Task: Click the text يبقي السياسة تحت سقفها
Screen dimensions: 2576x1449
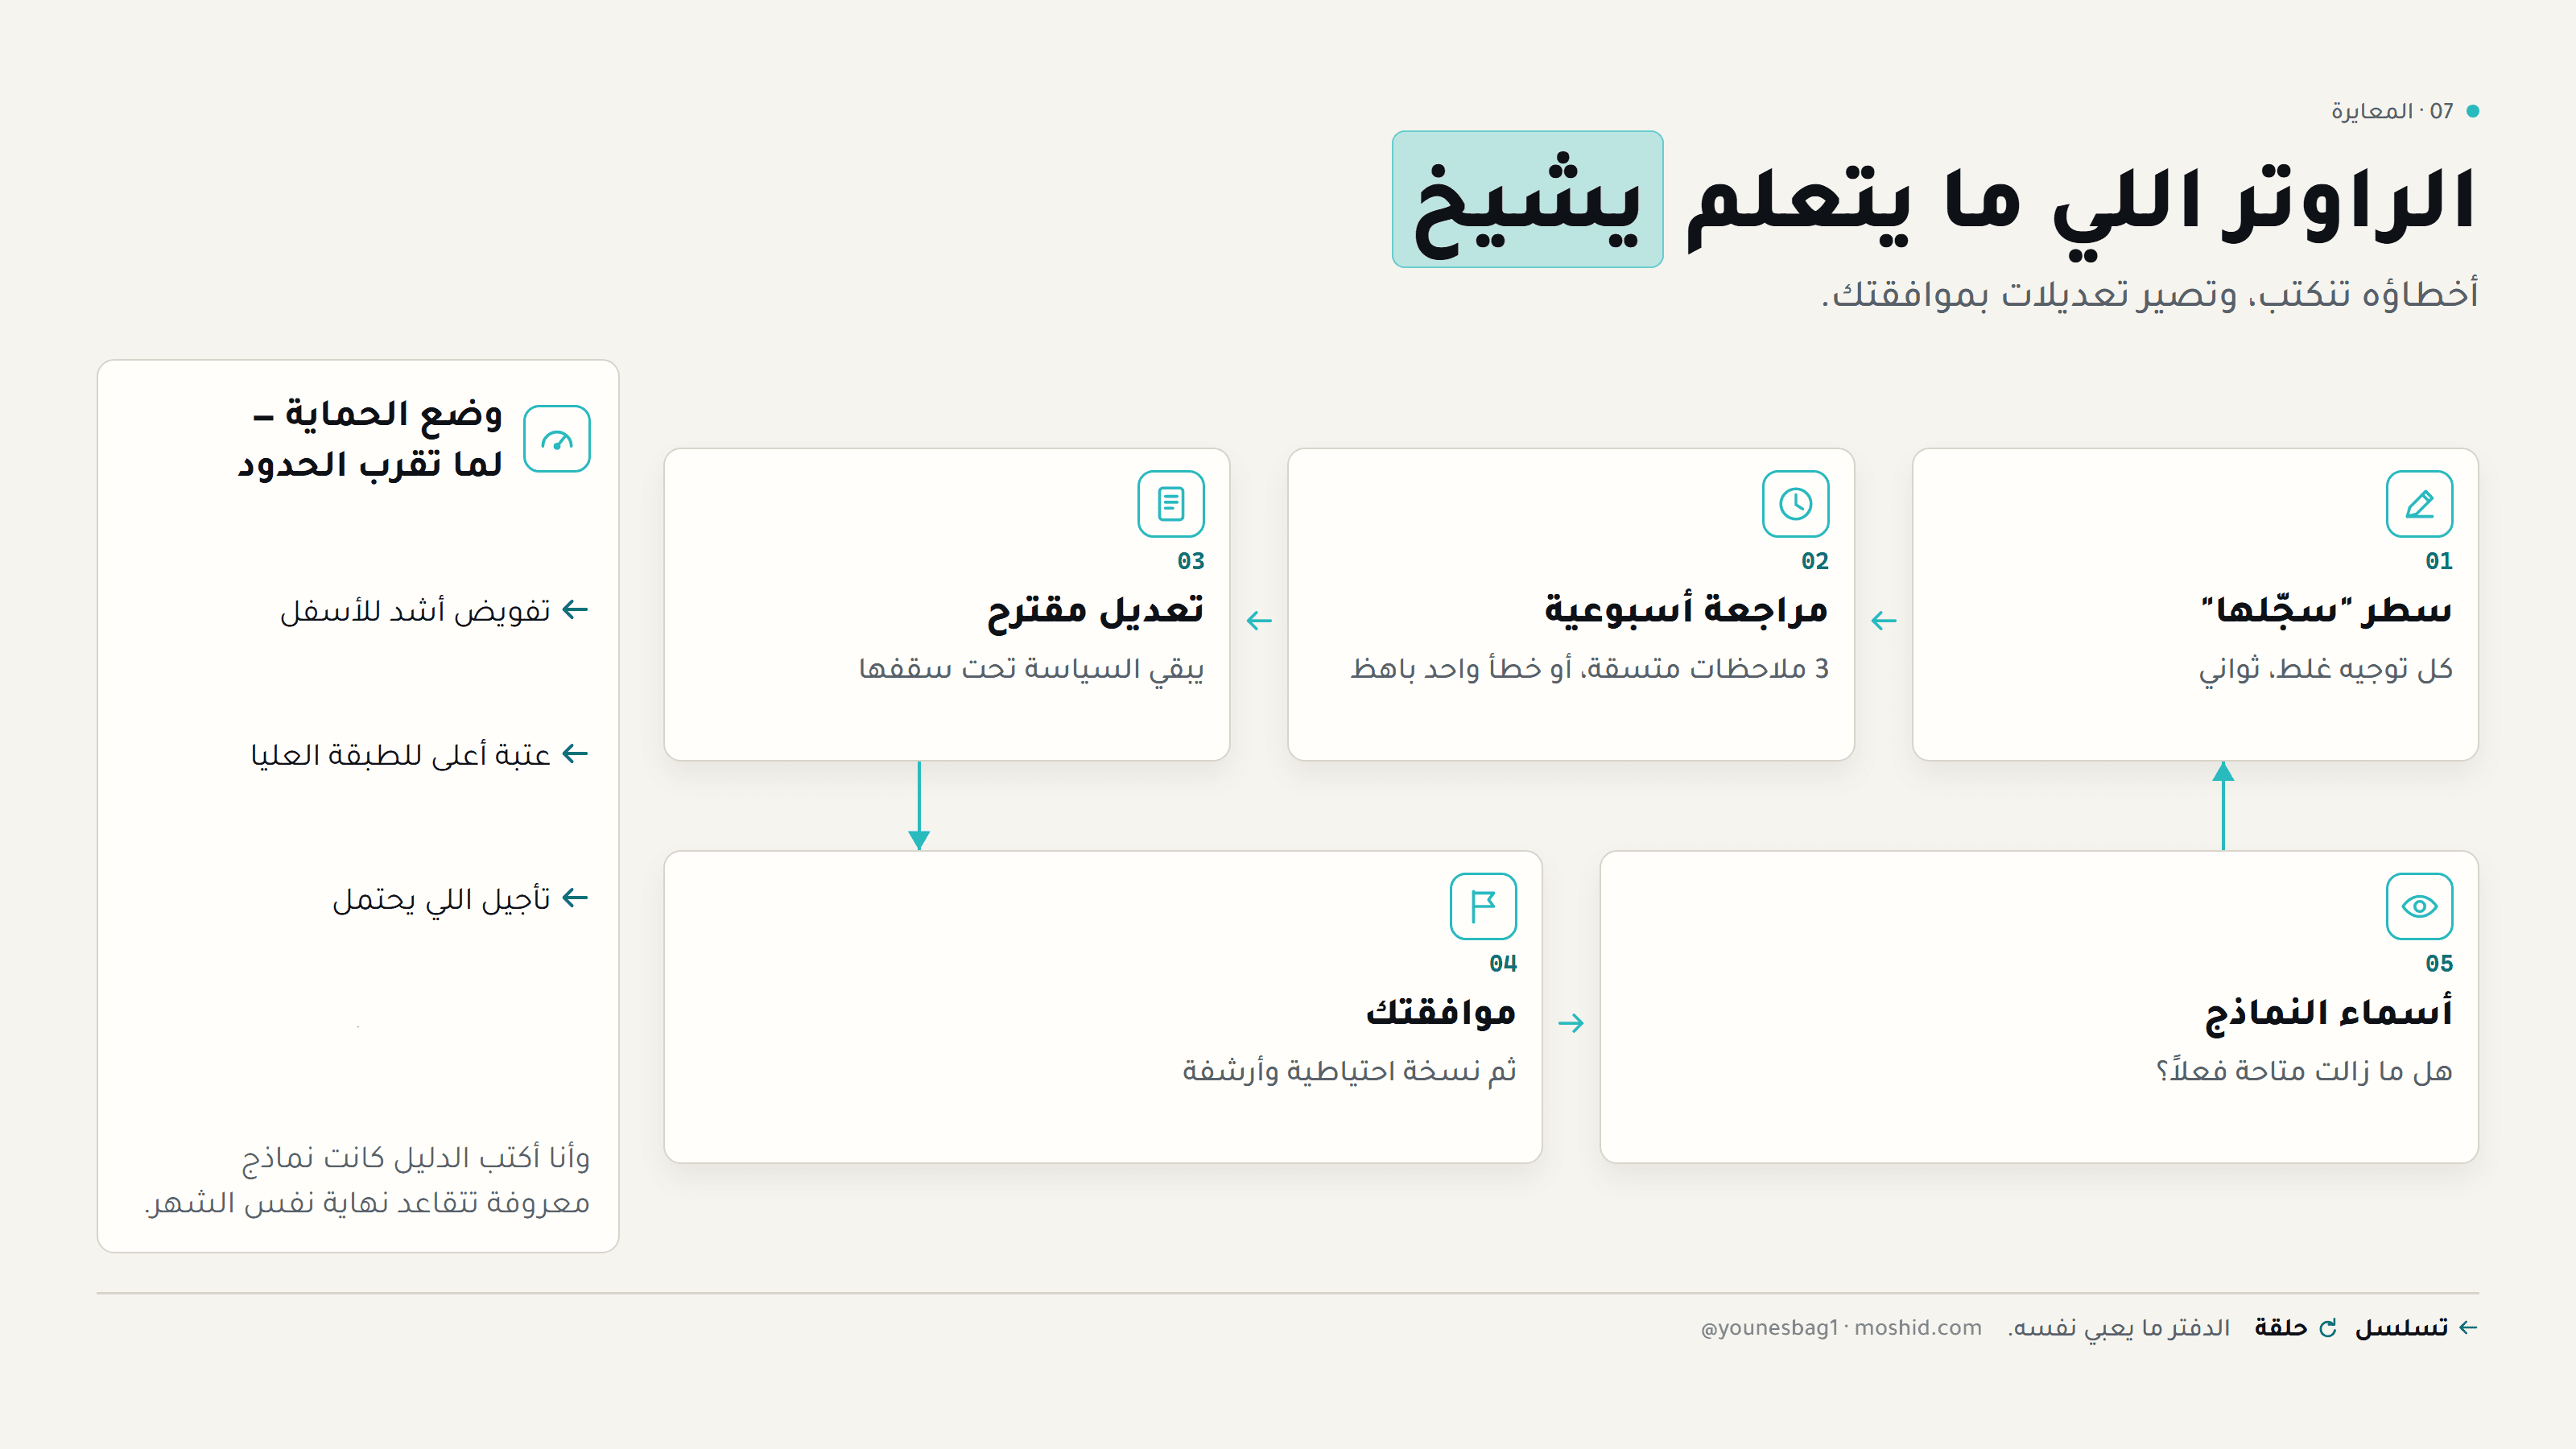Action: [x=1031, y=668]
